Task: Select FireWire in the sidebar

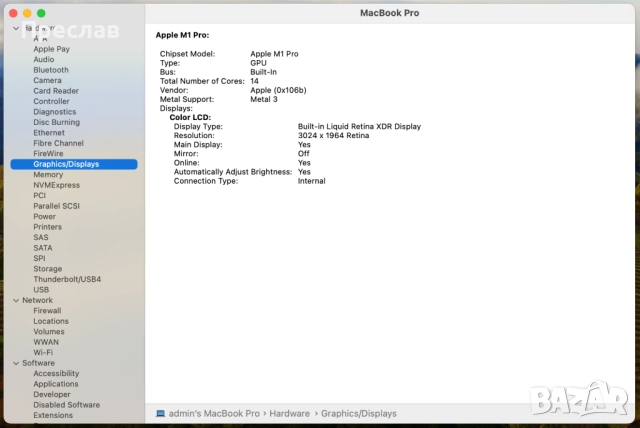Action: point(48,154)
